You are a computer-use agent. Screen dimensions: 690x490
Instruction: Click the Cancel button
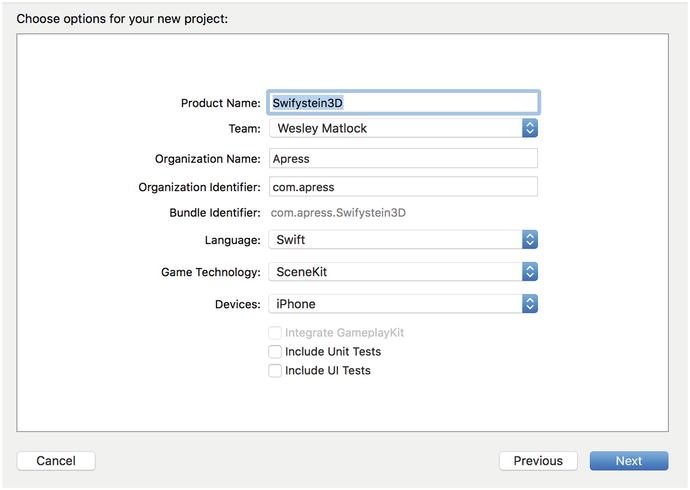56,461
